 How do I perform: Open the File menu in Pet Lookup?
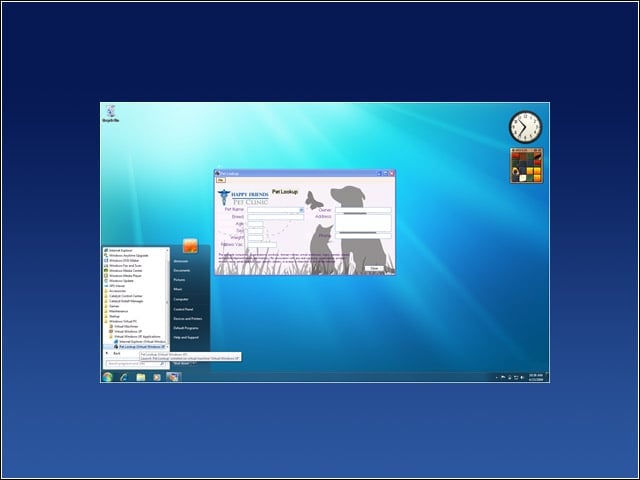(x=221, y=180)
